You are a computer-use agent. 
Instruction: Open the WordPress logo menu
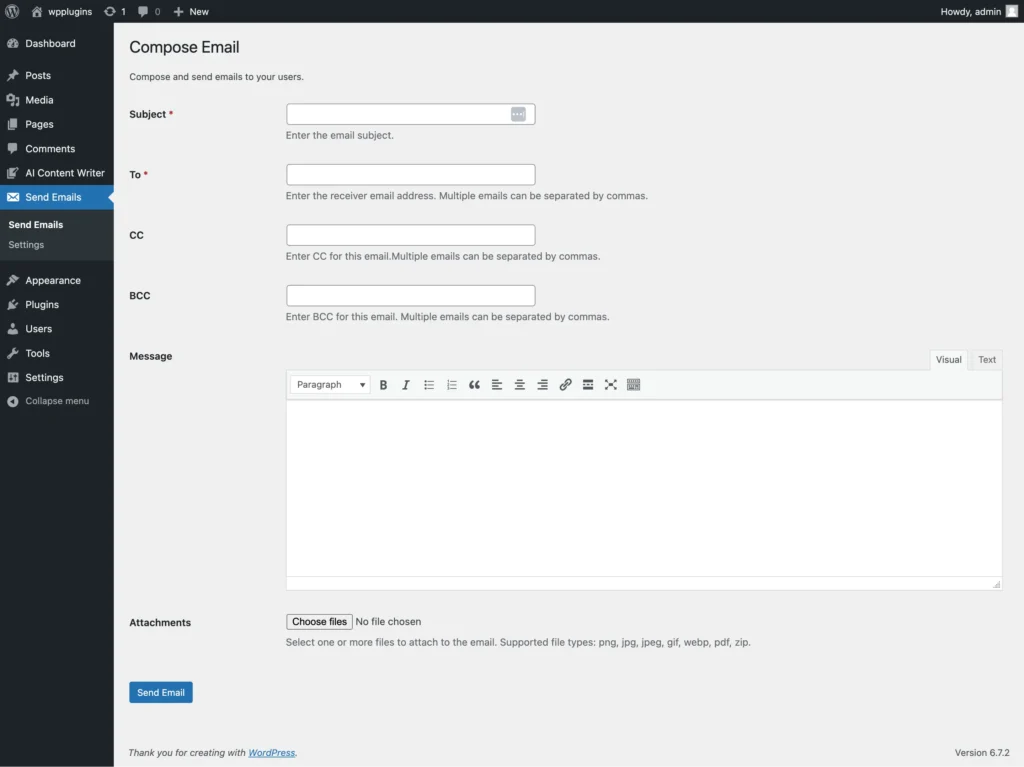10,11
